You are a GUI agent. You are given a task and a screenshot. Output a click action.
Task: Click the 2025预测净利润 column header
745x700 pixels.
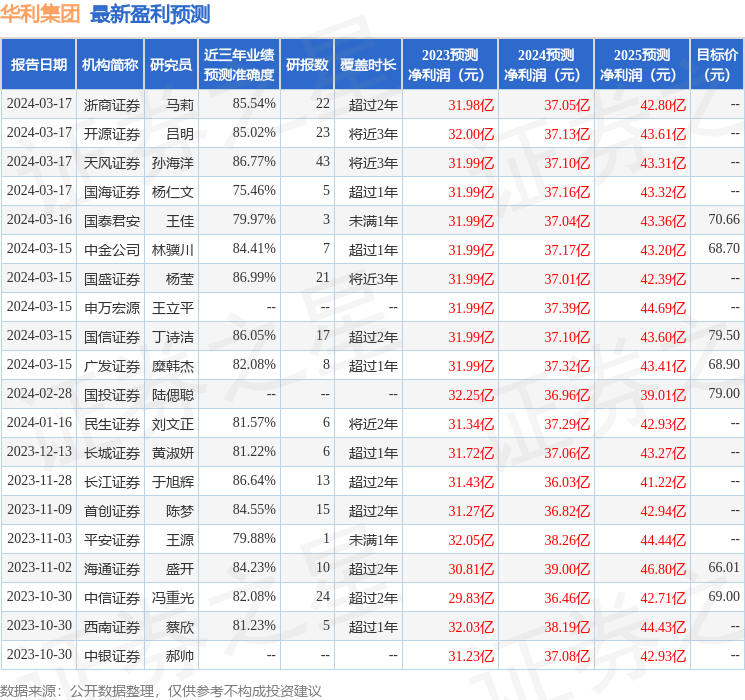tap(641, 65)
